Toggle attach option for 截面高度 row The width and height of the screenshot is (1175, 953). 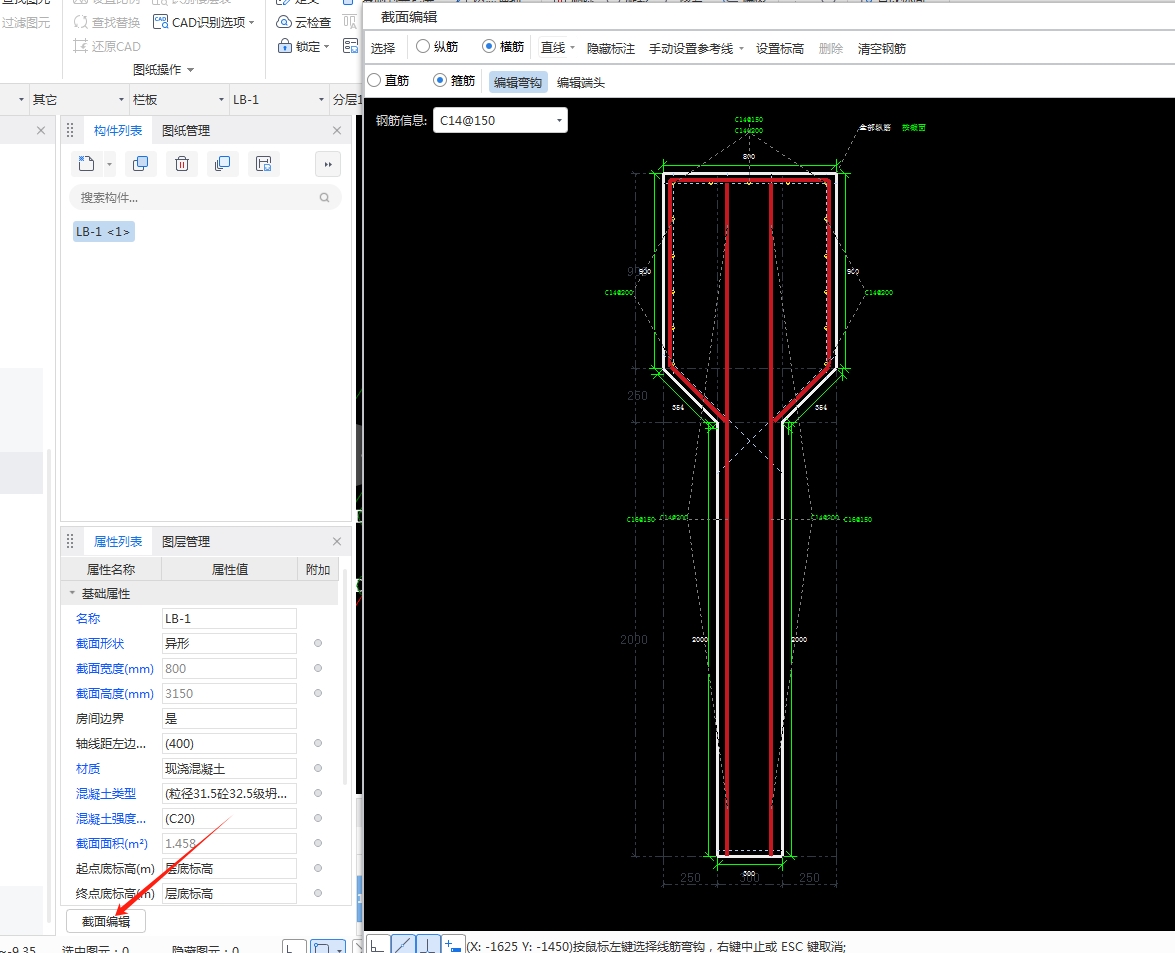tap(318, 693)
